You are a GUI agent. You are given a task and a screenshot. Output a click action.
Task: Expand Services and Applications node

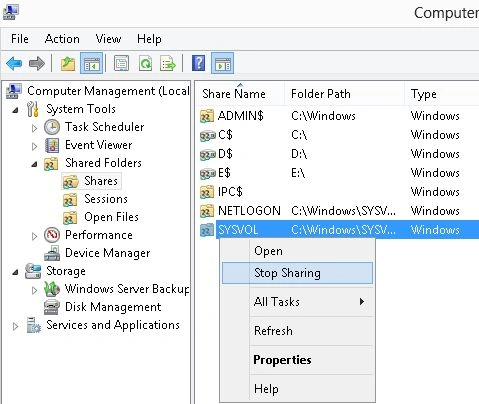pos(15,326)
